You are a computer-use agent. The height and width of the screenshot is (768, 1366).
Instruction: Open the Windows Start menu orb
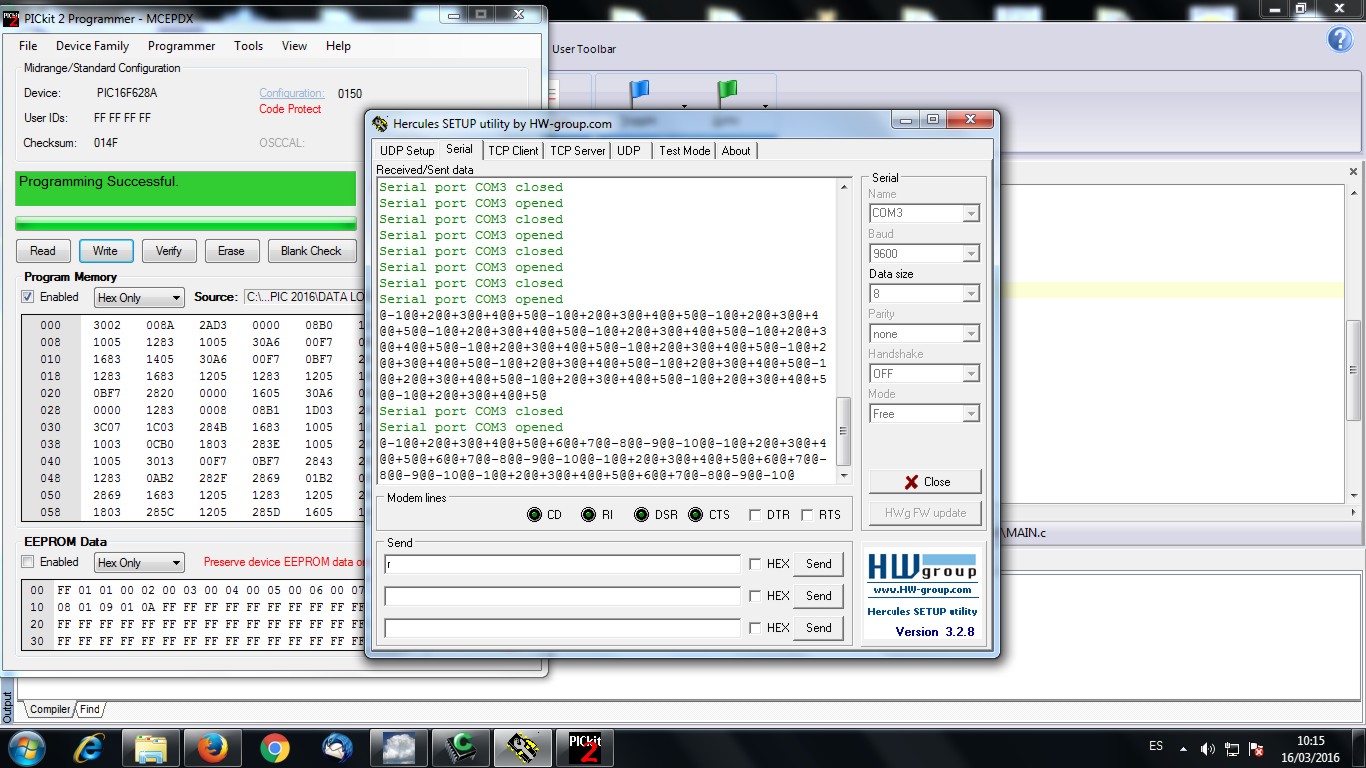click(x=26, y=747)
